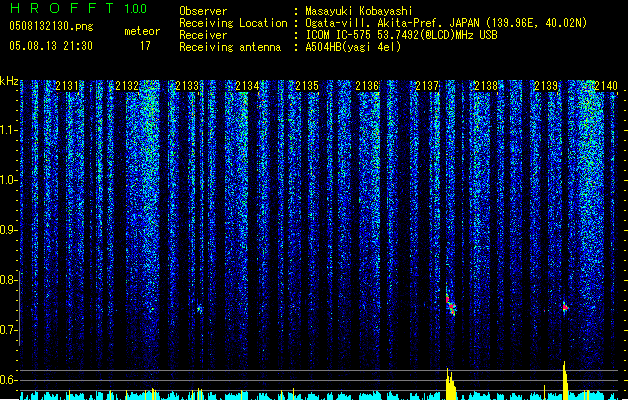629x400 pixels.
Task: Click the 2140 time marker
Action: (606, 86)
